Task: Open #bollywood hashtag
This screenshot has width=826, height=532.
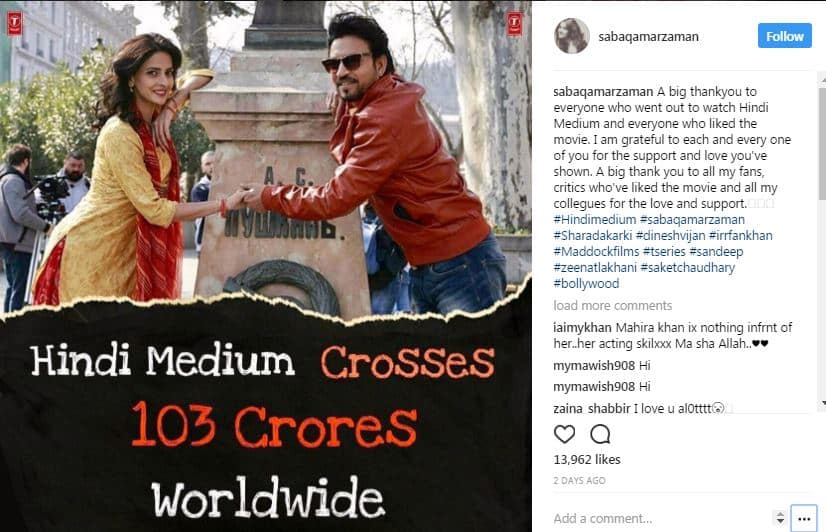Action: coord(586,283)
